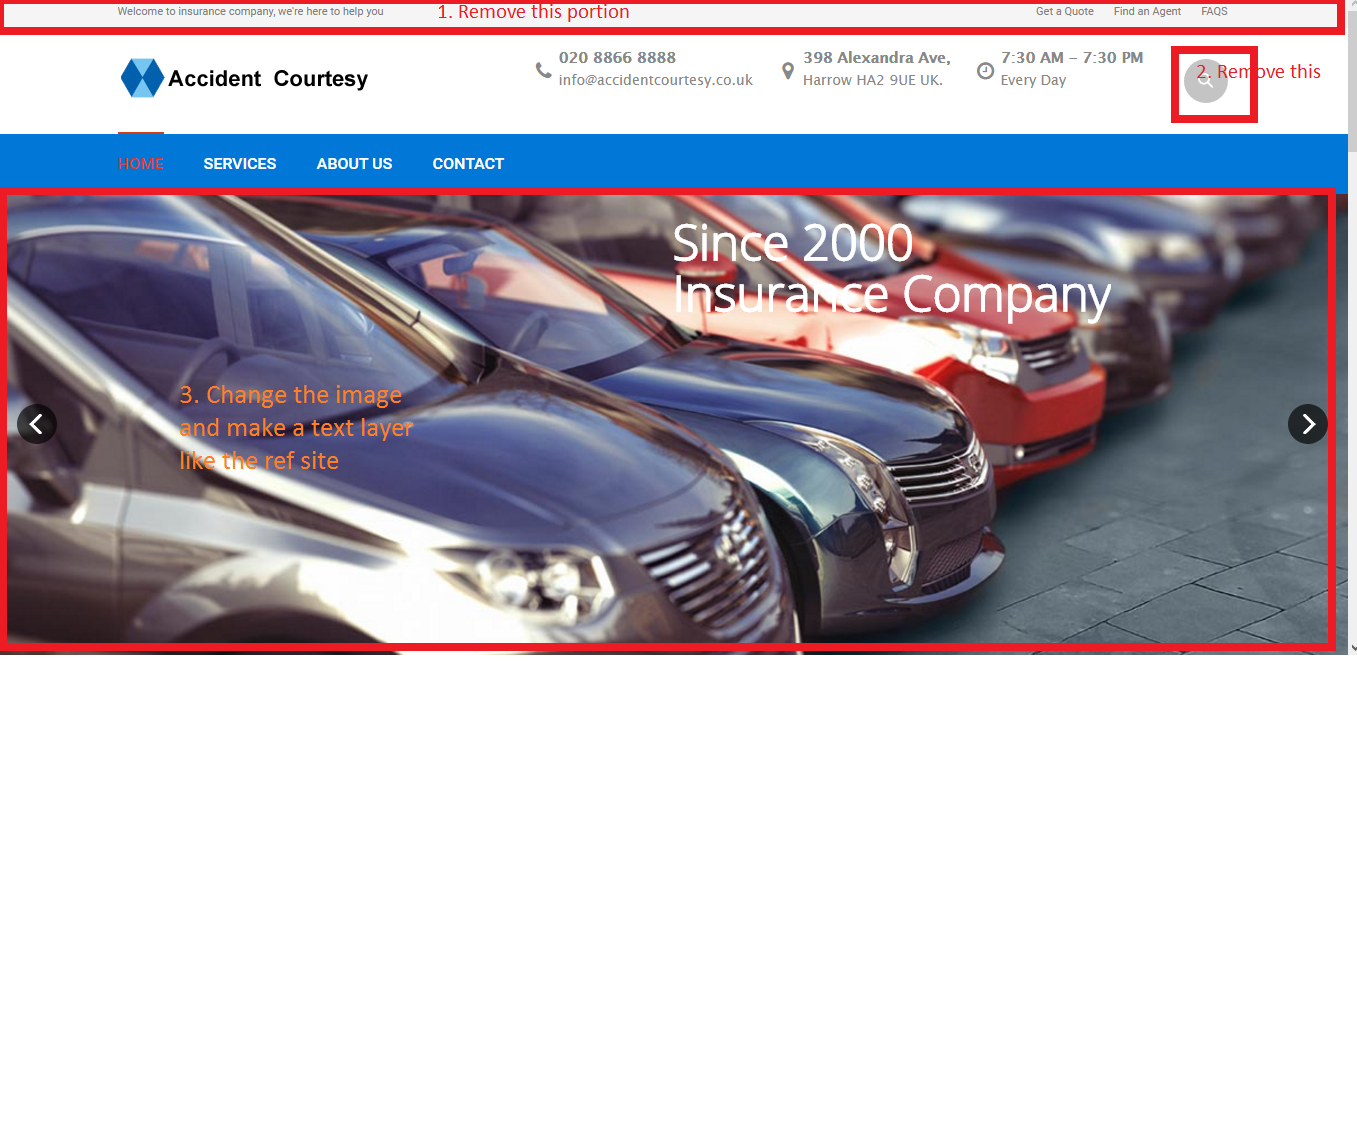Click the clock icon beside opening hours
Viewport: 1357px width, 1131px height.
coord(985,71)
